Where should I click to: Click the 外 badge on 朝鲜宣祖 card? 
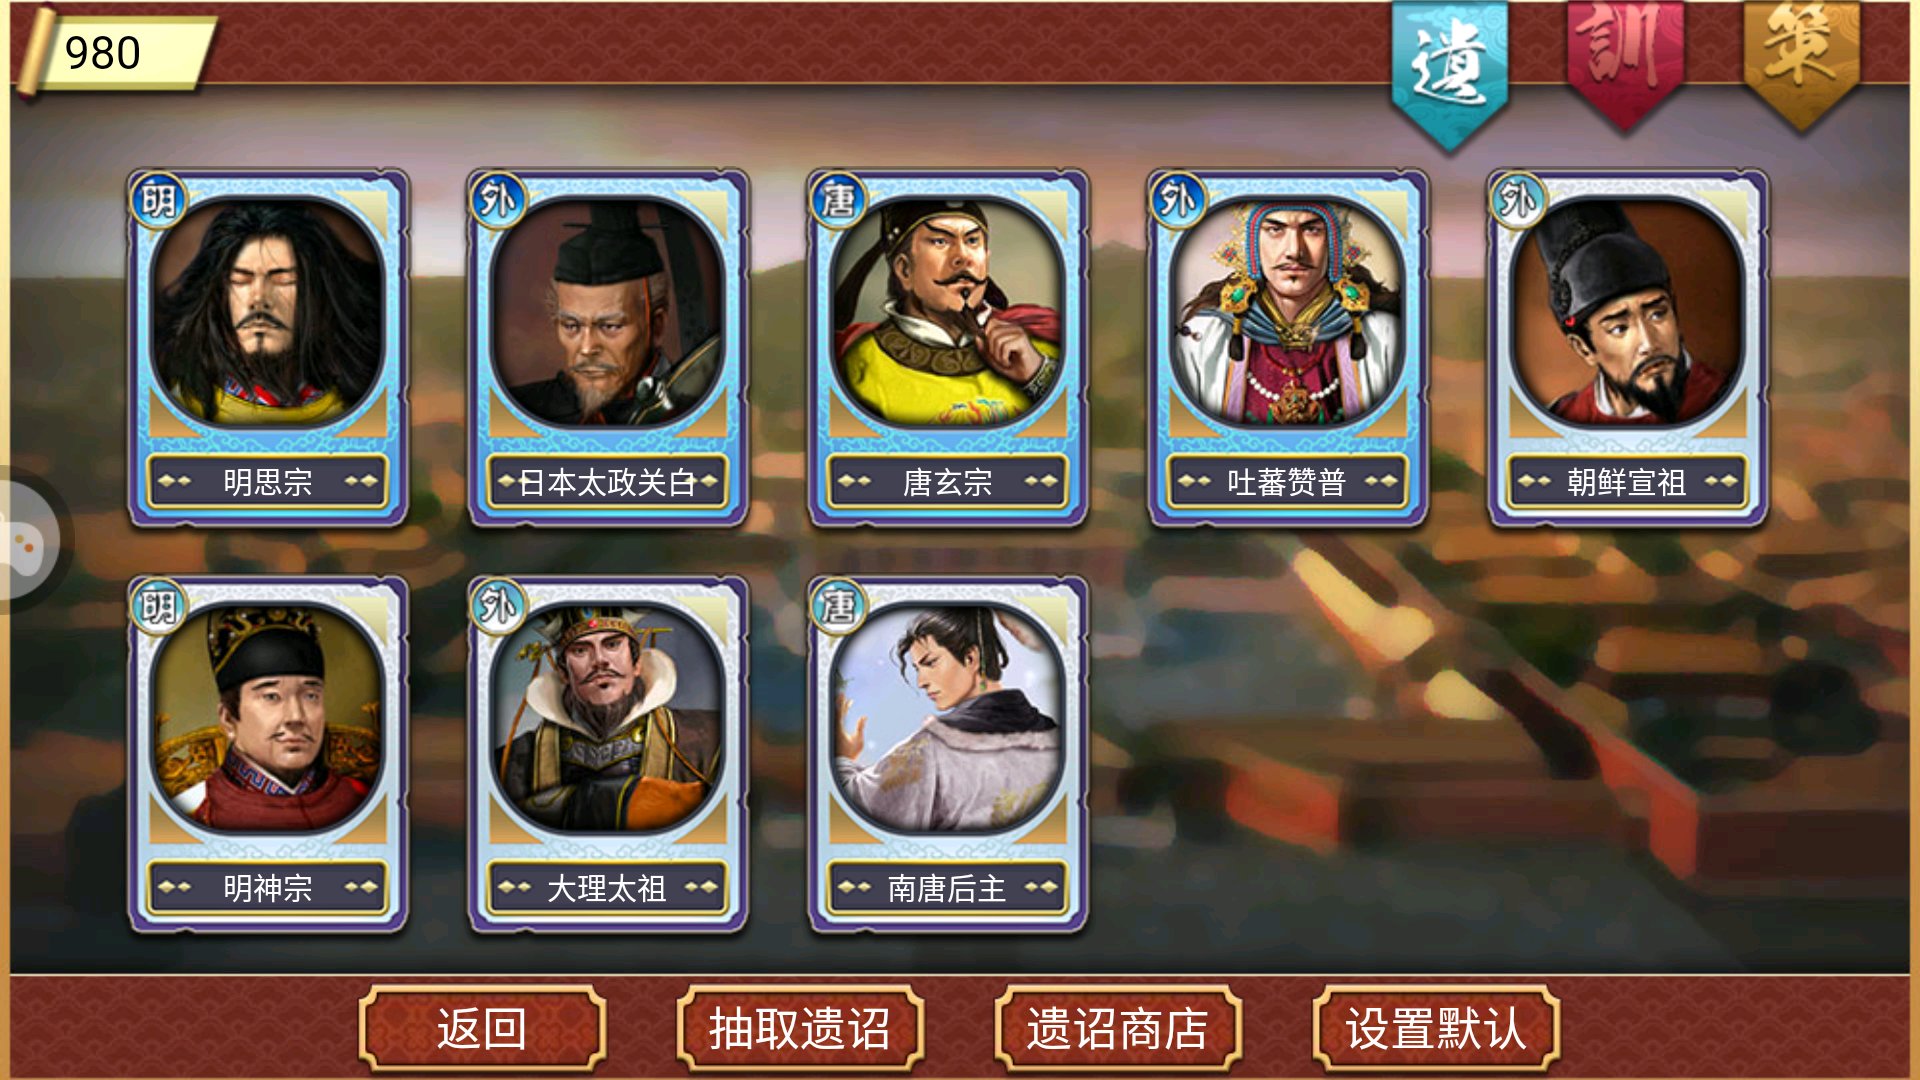pyautogui.click(x=1518, y=200)
